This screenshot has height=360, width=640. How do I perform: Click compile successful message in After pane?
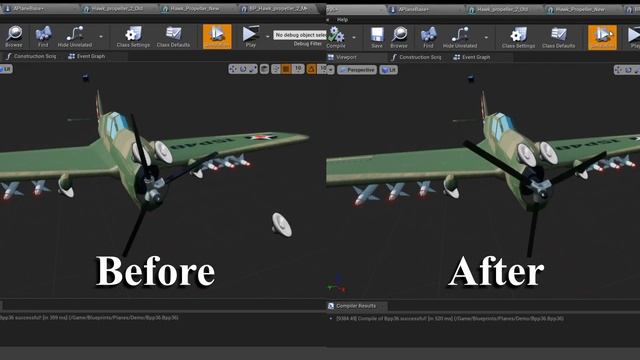click(450, 318)
